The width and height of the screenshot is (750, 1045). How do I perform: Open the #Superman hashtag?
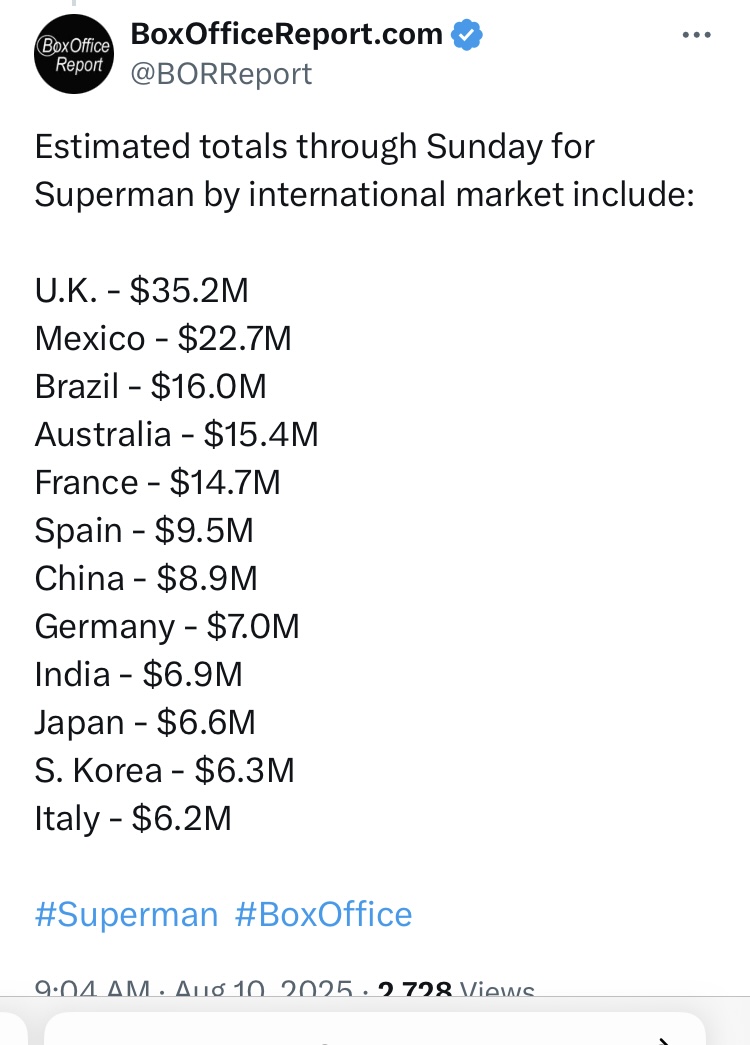click(x=126, y=914)
